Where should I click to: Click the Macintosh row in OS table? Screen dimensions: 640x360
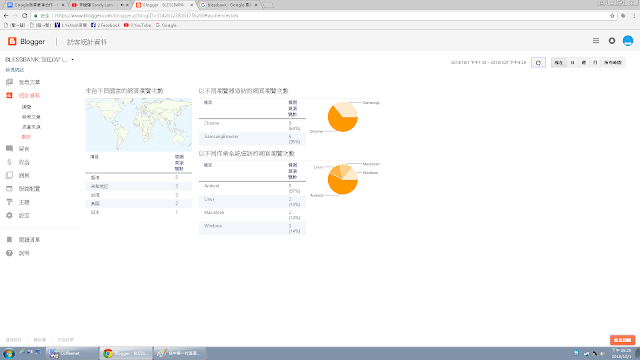tap(252, 215)
